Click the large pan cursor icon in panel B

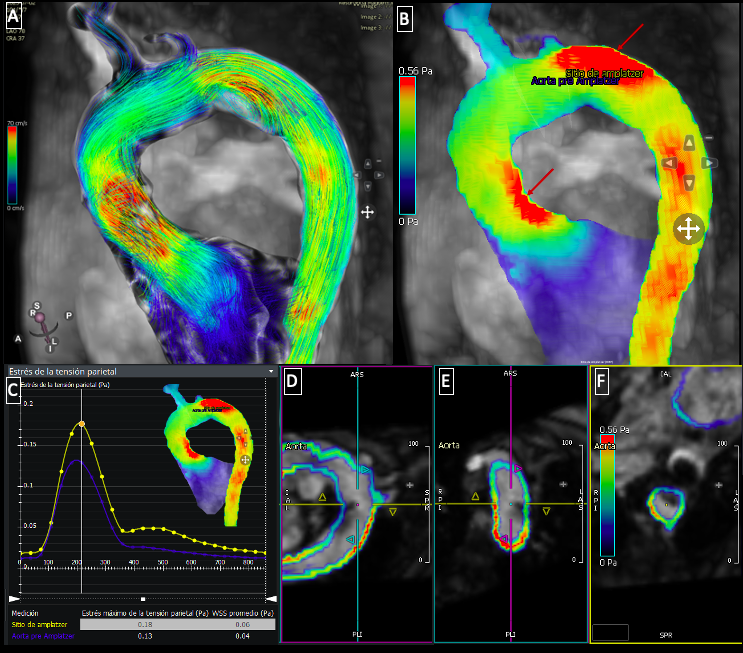[x=688, y=229]
